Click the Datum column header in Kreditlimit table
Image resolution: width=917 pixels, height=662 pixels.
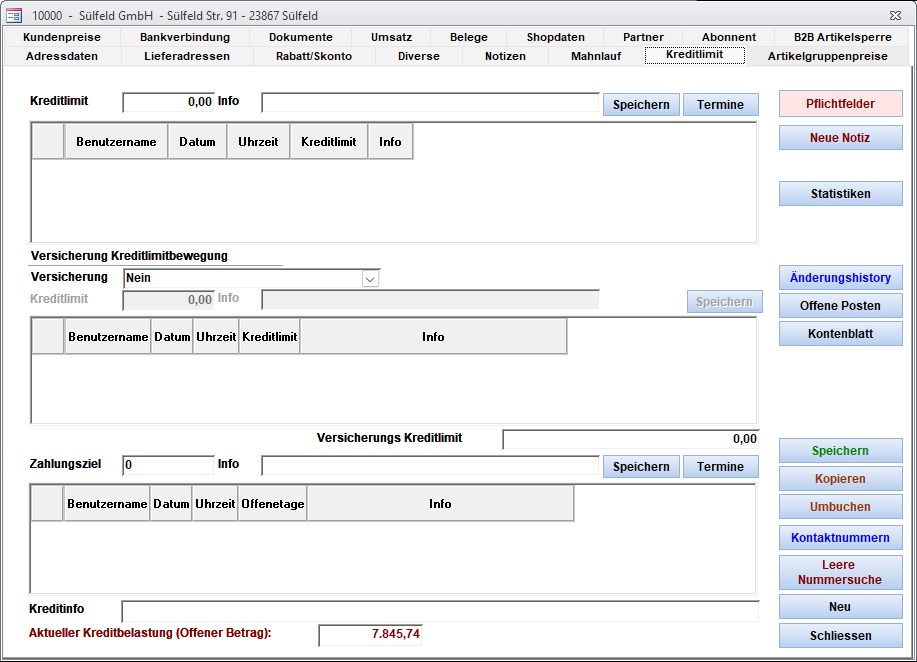[x=197, y=142]
